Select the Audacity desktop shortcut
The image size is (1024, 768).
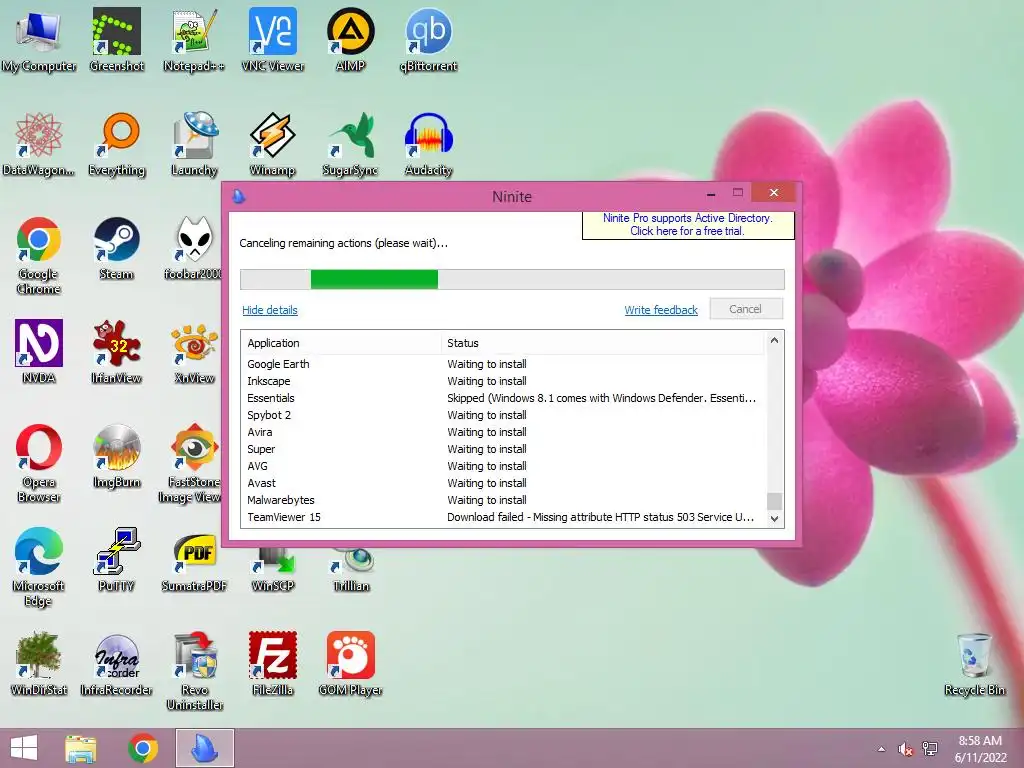click(x=428, y=144)
